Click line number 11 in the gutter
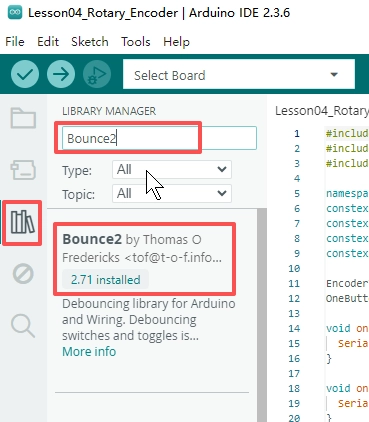 coord(294,283)
